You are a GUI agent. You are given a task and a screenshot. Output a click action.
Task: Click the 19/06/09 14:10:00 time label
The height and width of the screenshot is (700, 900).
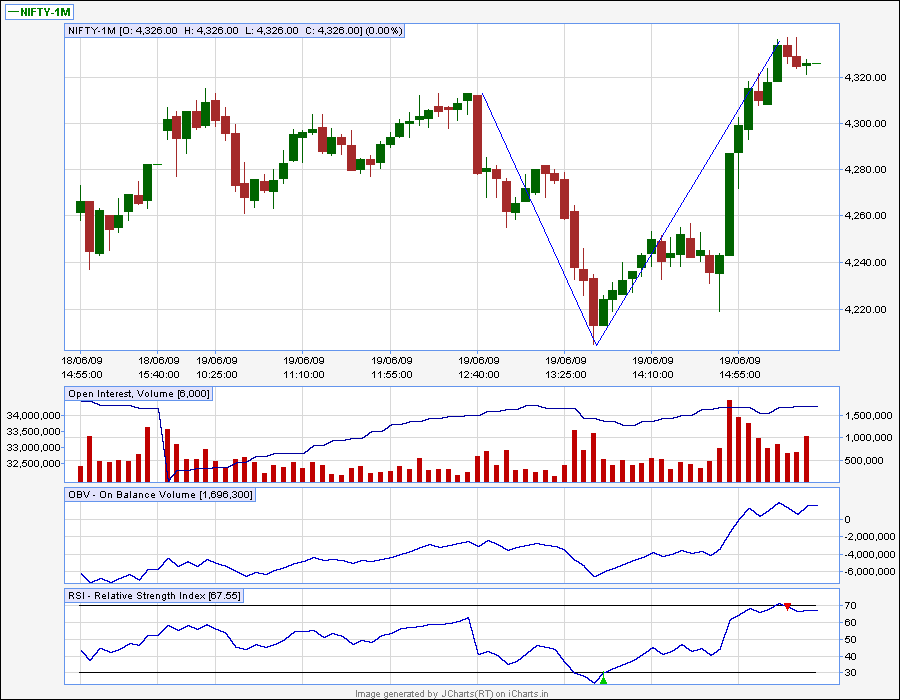pyautogui.click(x=653, y=368)
